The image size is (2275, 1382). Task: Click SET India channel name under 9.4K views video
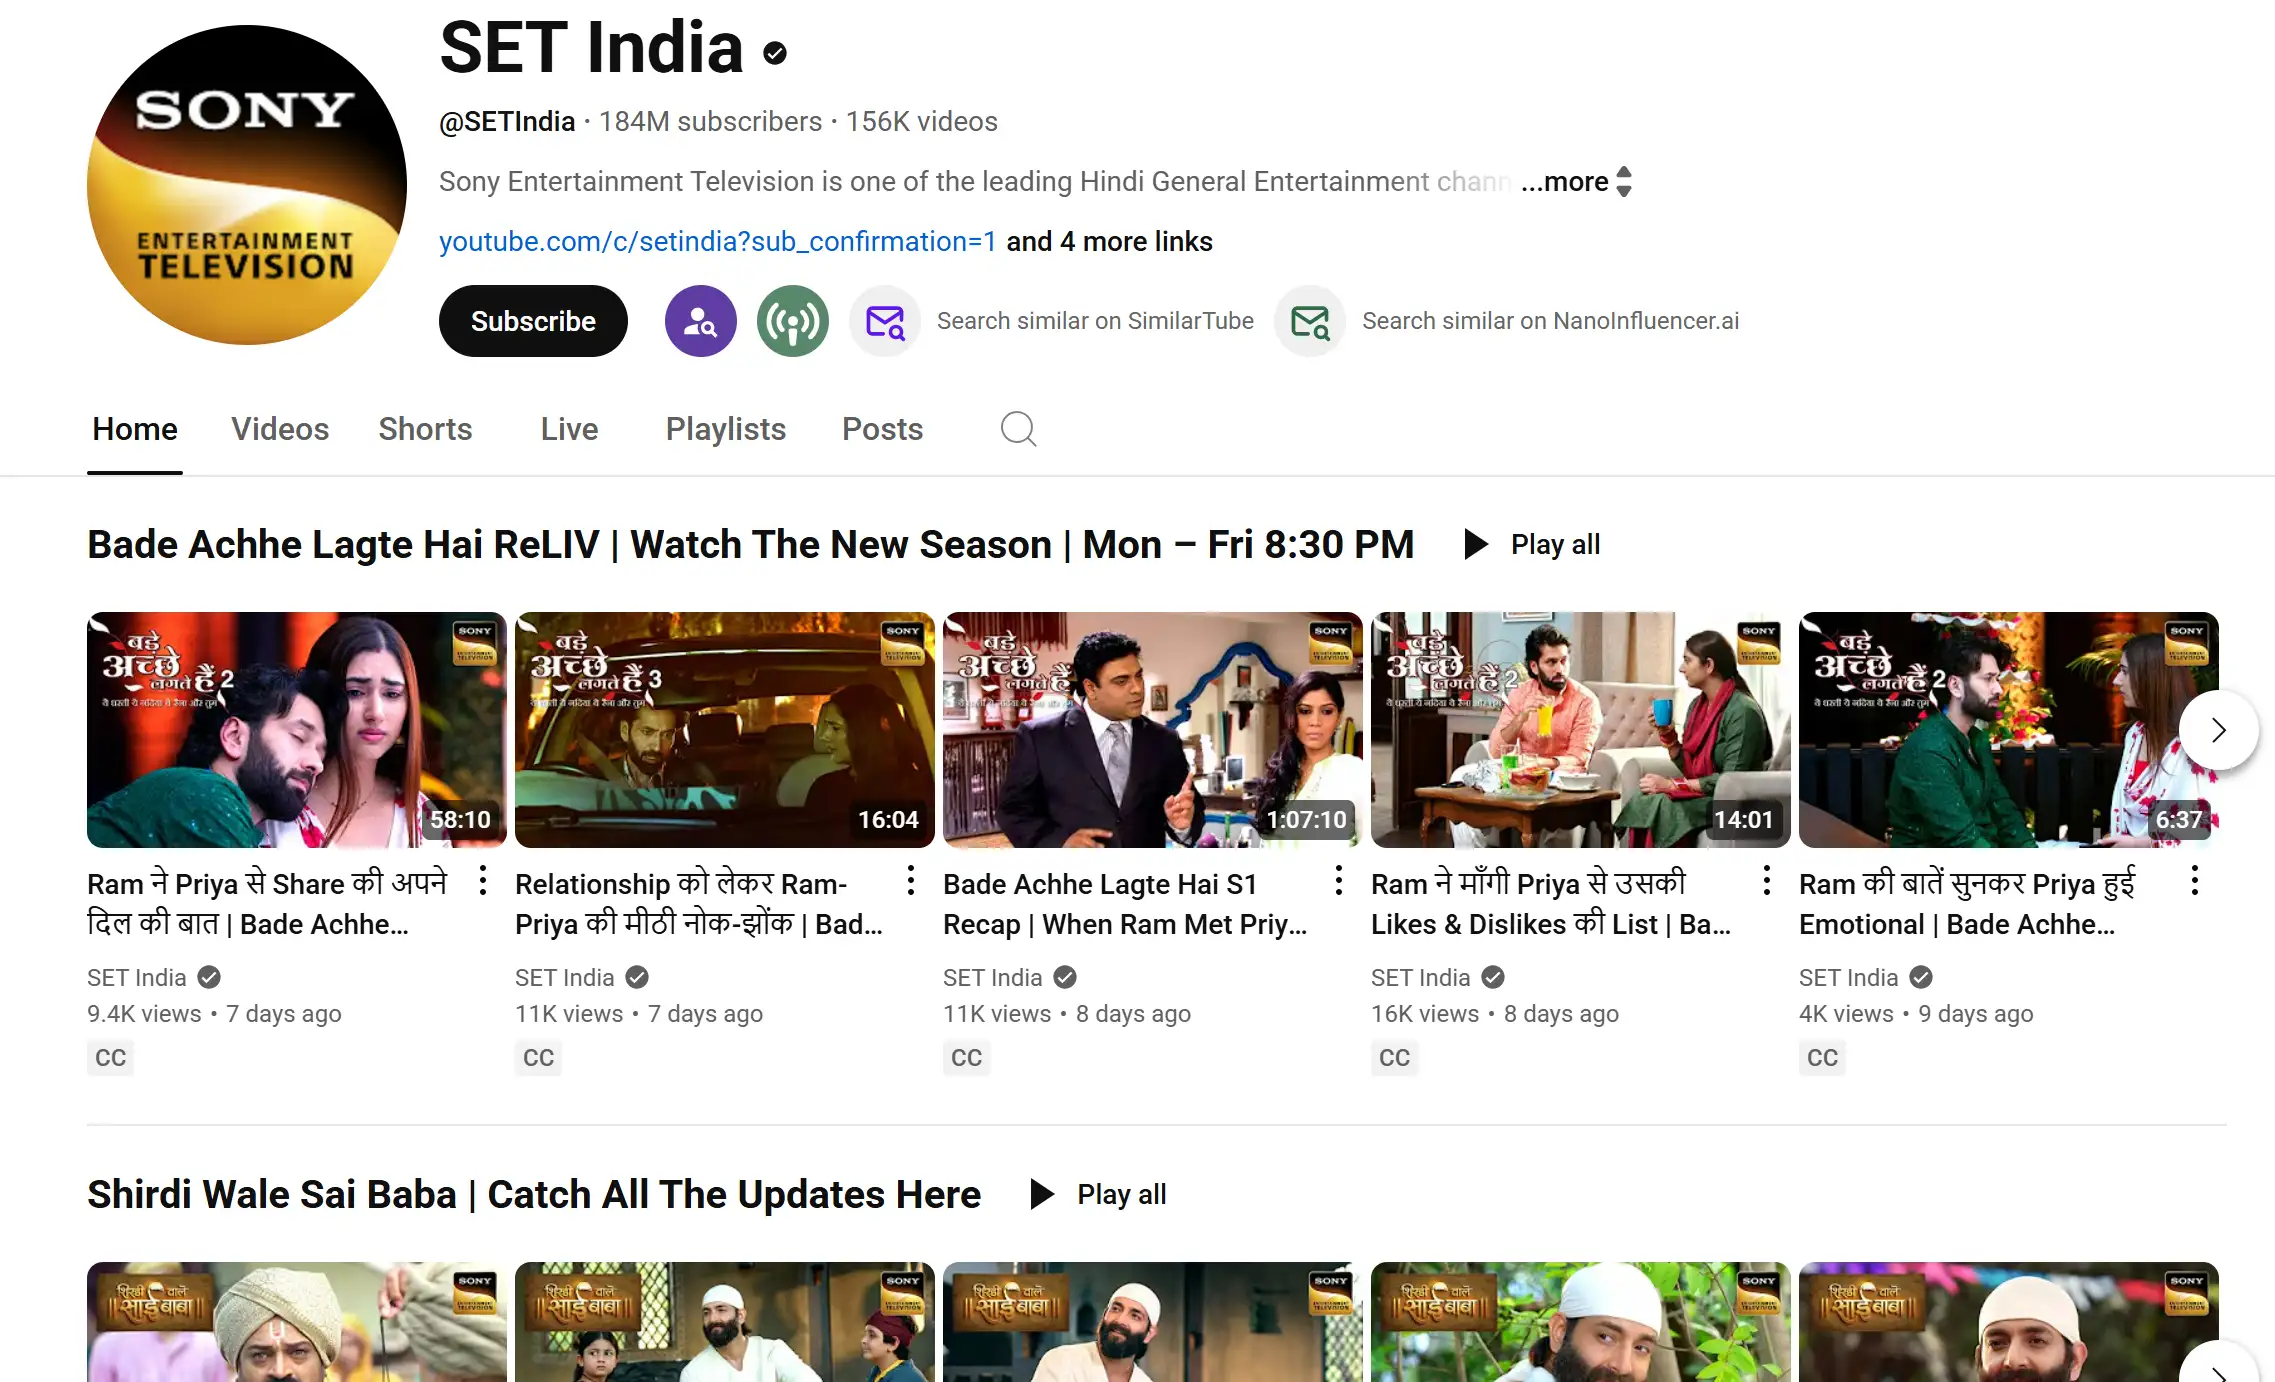pyautogui.click(x=137, y=978)
